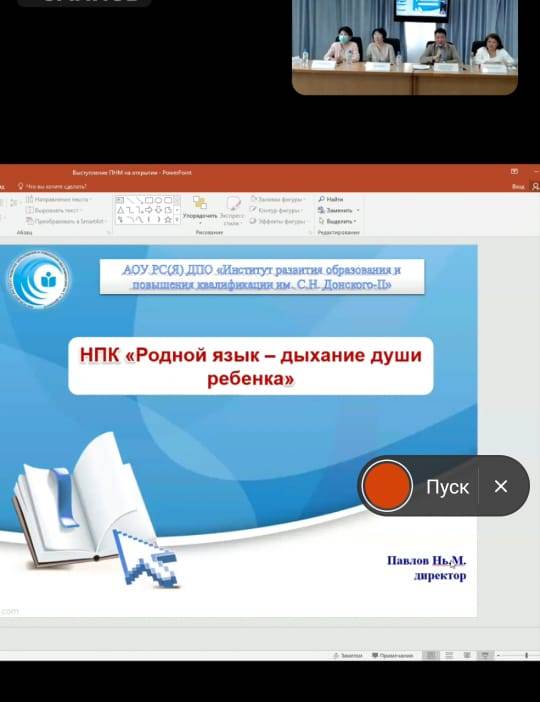Switch to reading view
The width and height of the screenshot is (540, 702).
tap(467, 655)
